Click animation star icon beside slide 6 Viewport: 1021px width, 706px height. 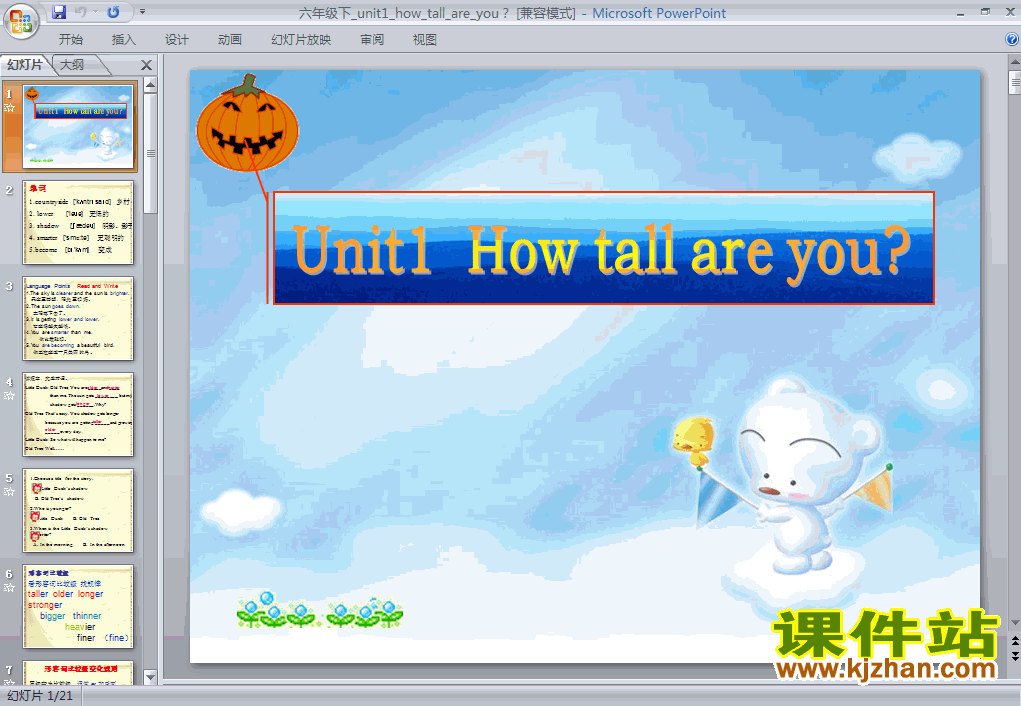(x=10, y=587)
